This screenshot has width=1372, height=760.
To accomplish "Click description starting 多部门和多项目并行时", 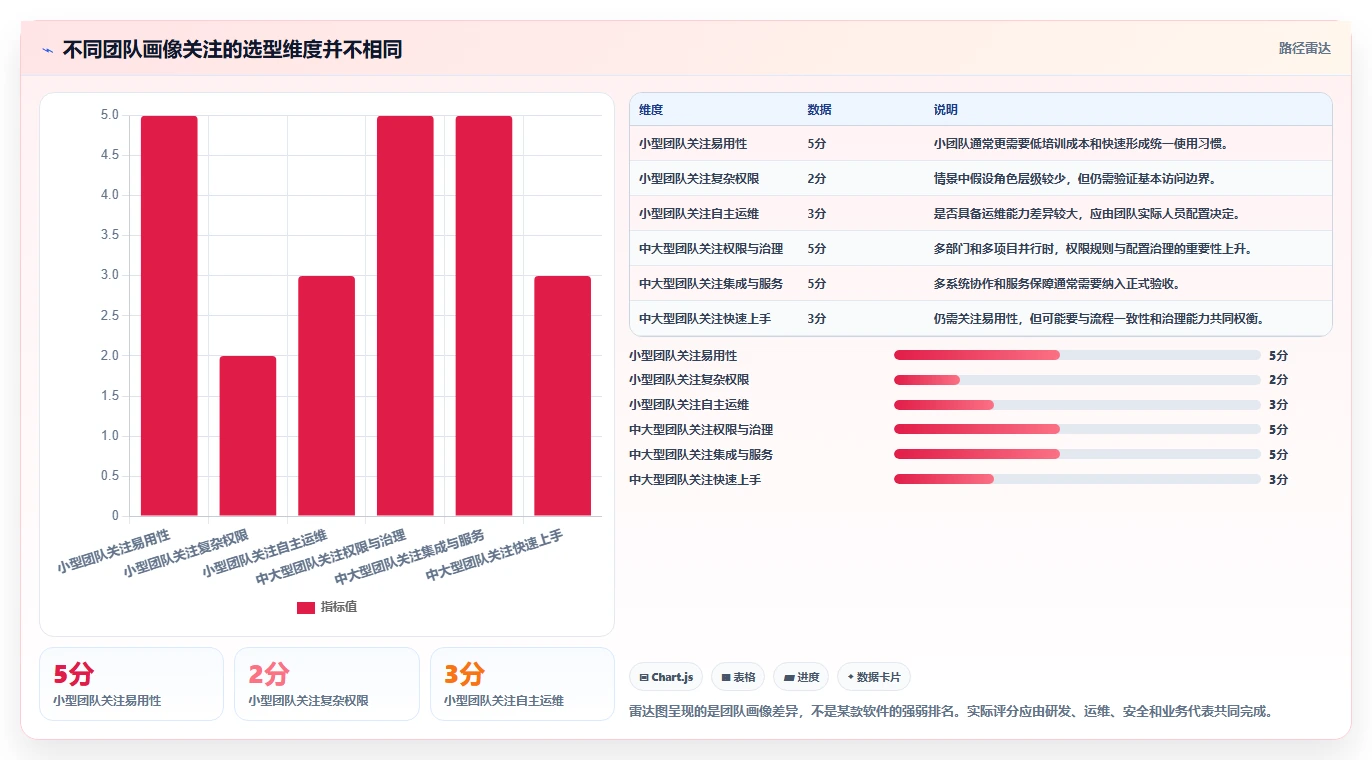I will [x=1093, y=248].
